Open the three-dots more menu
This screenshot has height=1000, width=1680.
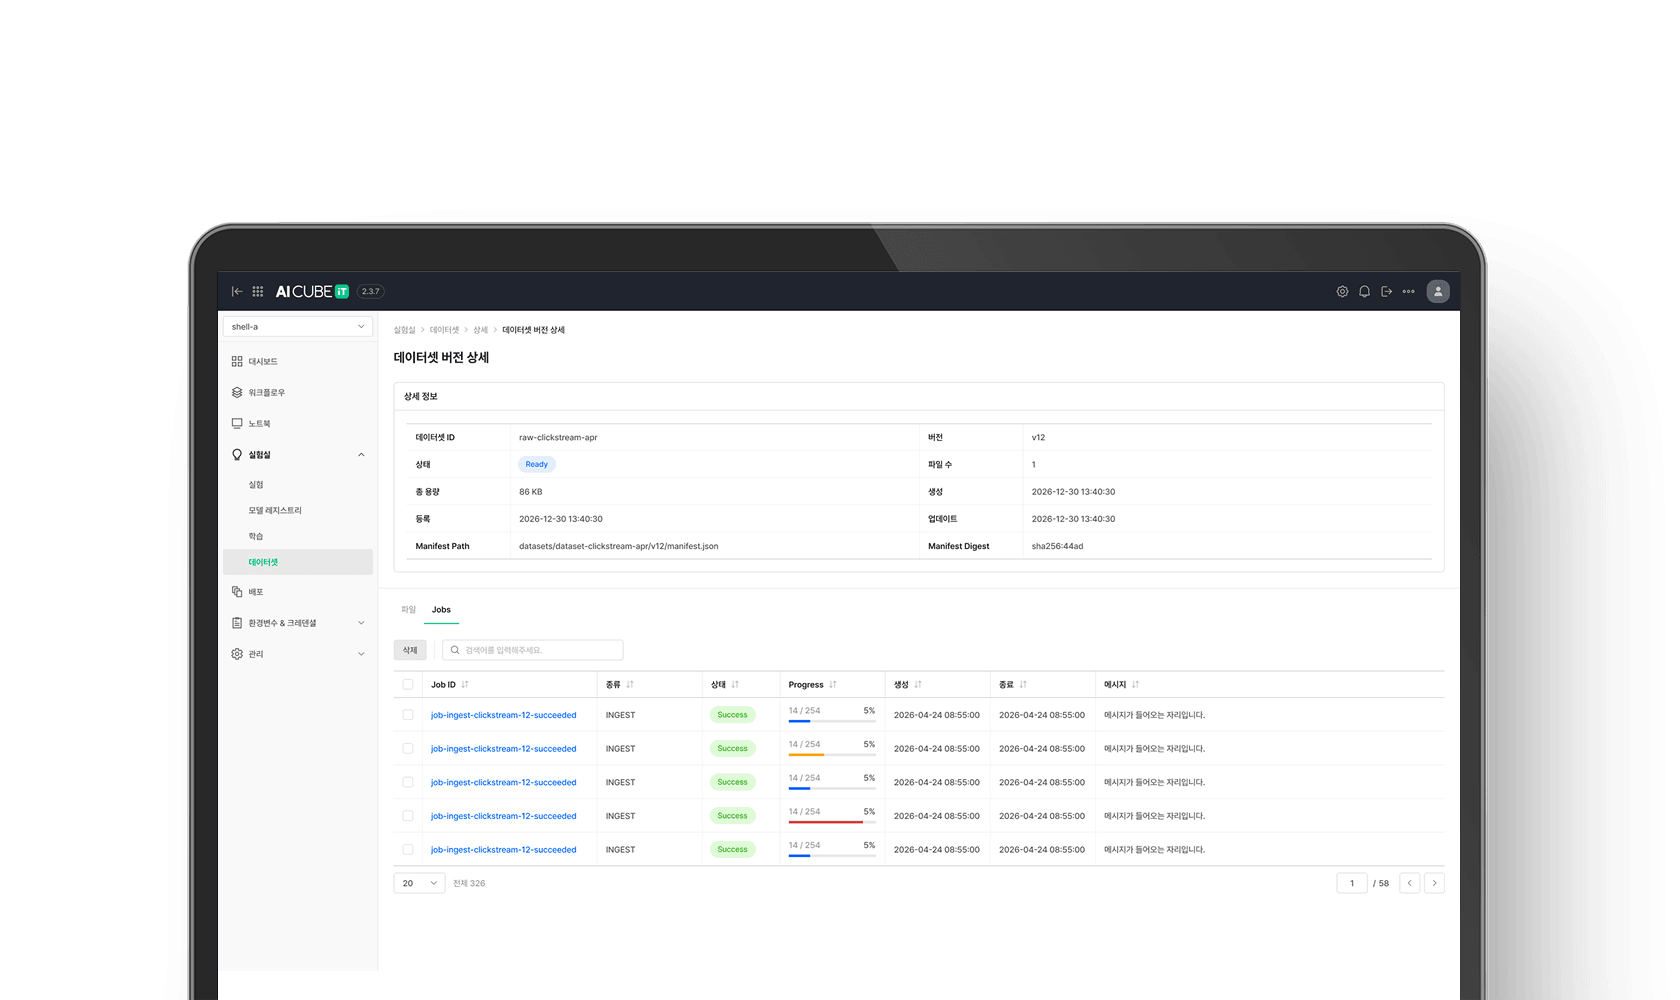1408,291
